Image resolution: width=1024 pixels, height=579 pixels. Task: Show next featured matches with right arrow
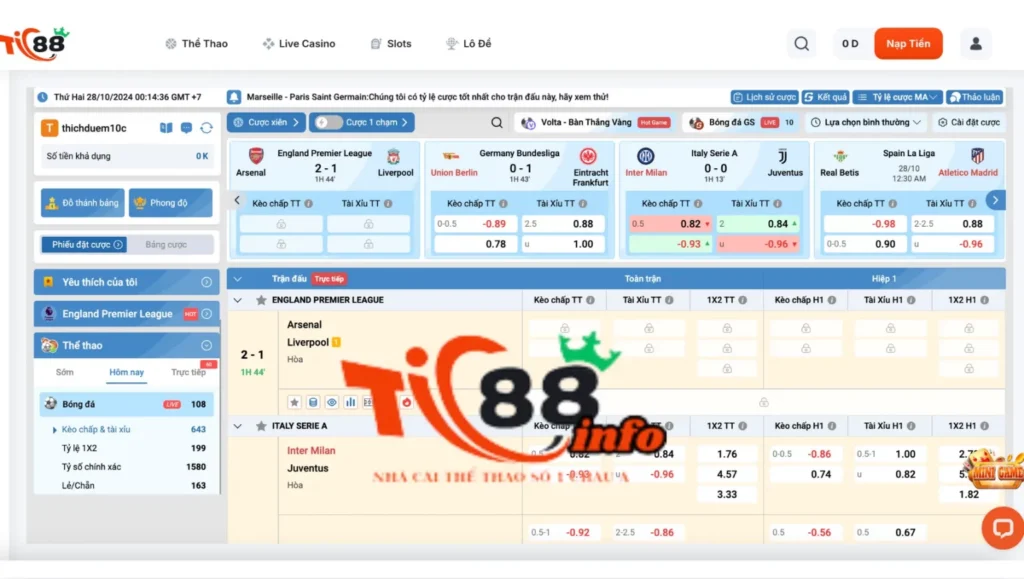tap(995, 200)
